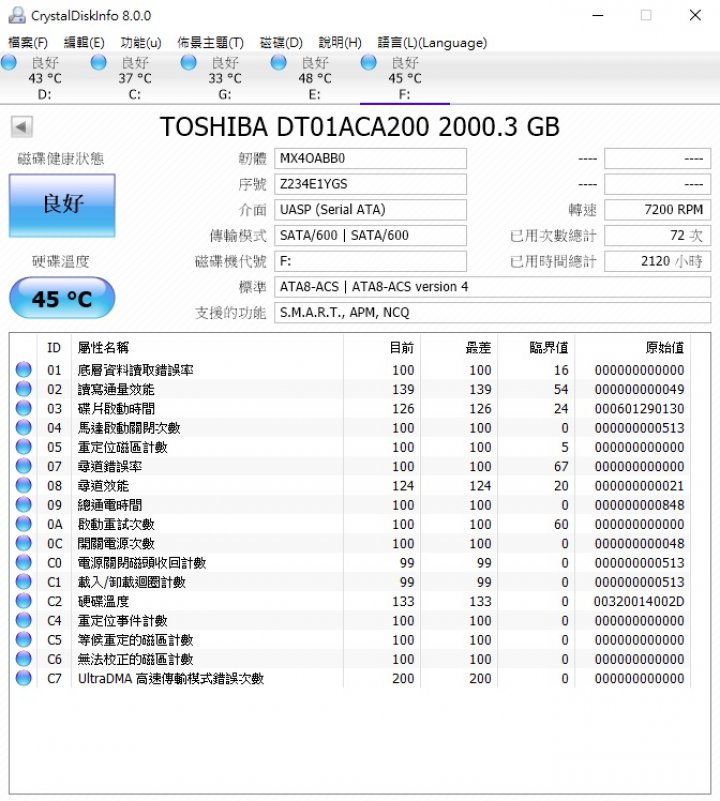Click the transfer mode field SATA/600
The height and width of the screenshot is (801, 720).
tap(370, 235)
